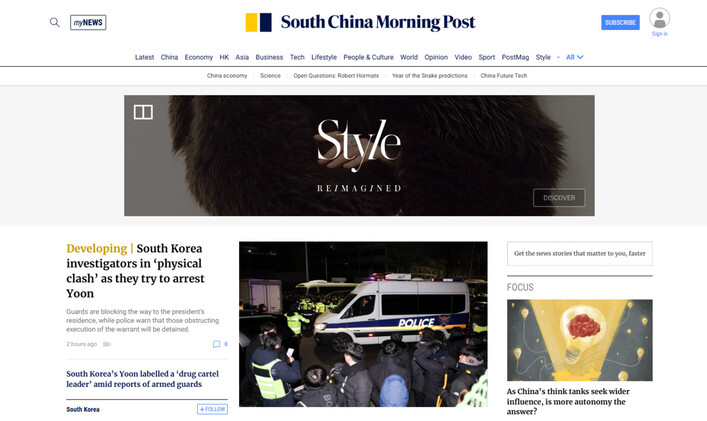707x421 pixels.
Task: Open the search magnifier icon
Action: pos(55,22)
